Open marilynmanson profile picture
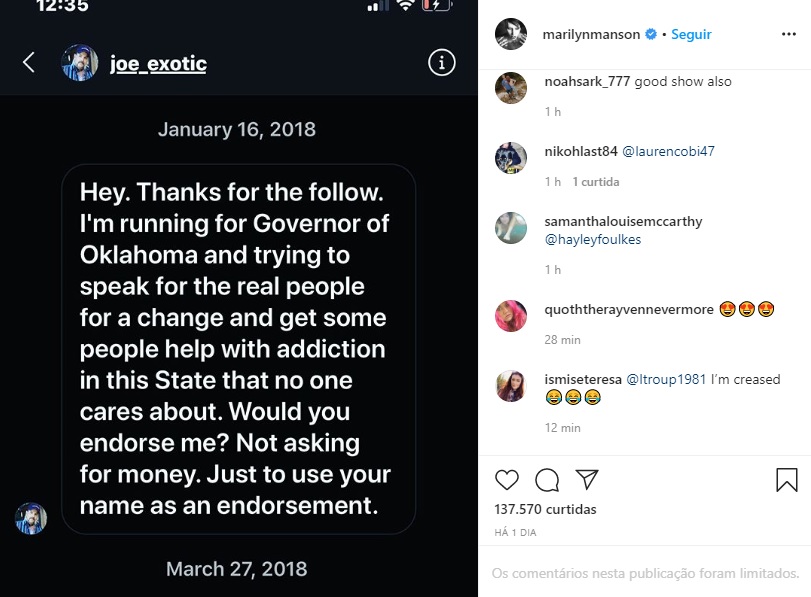Screen dimensions: 811x597 tap(511, 34)
